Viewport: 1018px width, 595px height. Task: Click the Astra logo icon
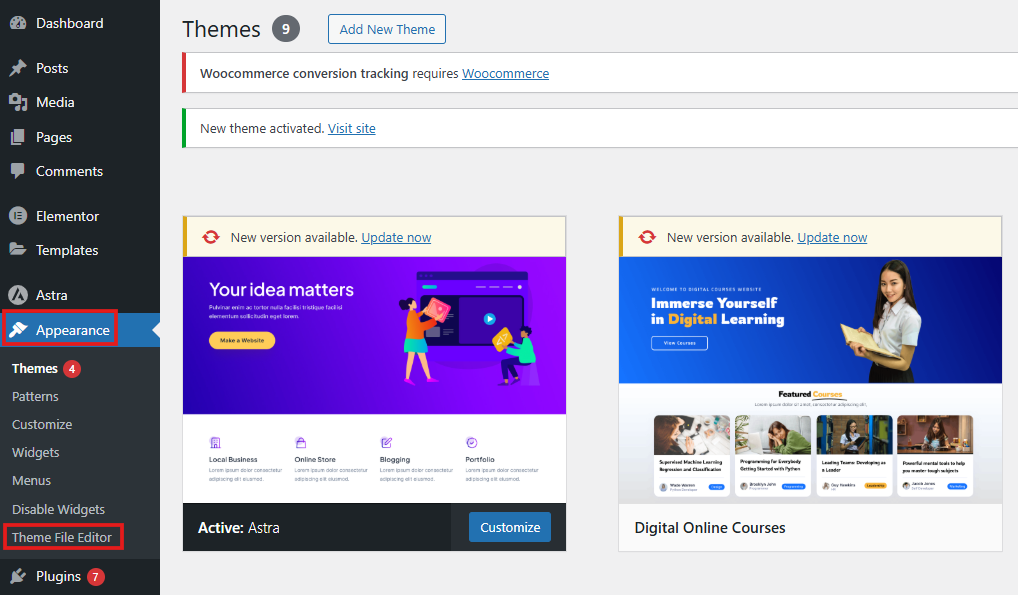pos(17,295)
